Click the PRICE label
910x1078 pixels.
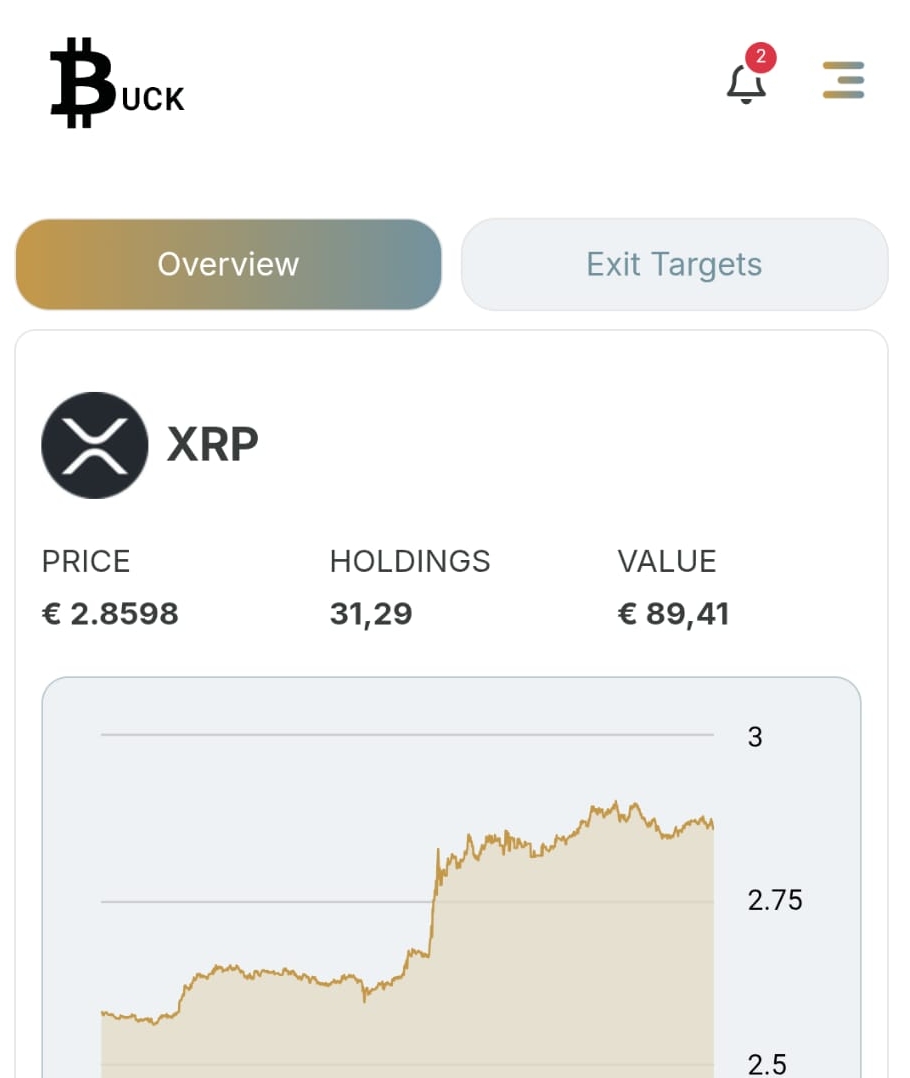click(x=86, y=562)
